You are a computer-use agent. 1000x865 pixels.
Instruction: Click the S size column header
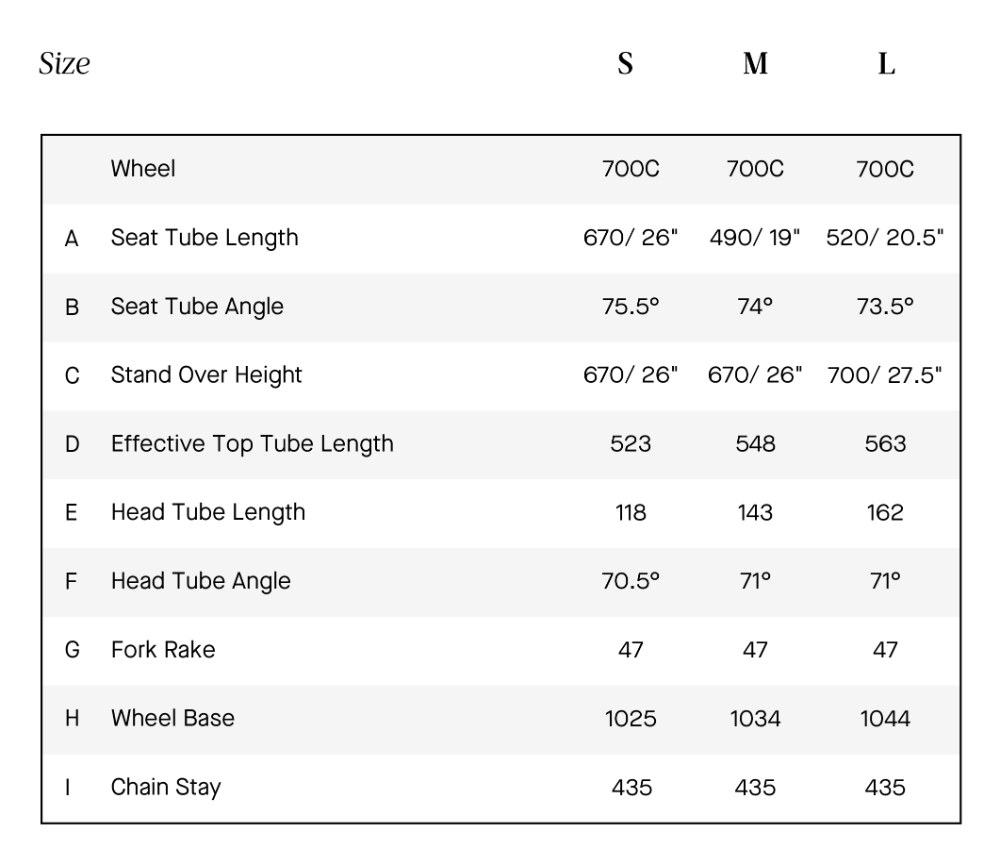point(625,66)
